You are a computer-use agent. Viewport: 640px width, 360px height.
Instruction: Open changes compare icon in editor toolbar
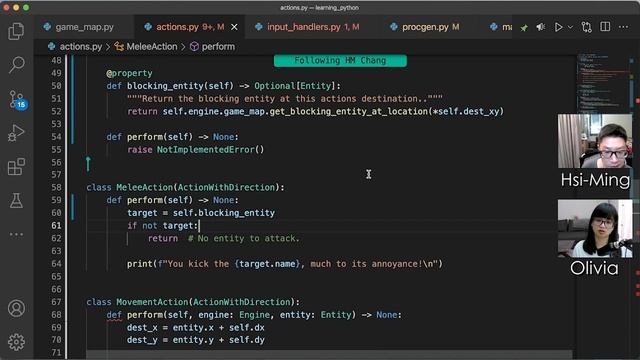click(587, 27)
